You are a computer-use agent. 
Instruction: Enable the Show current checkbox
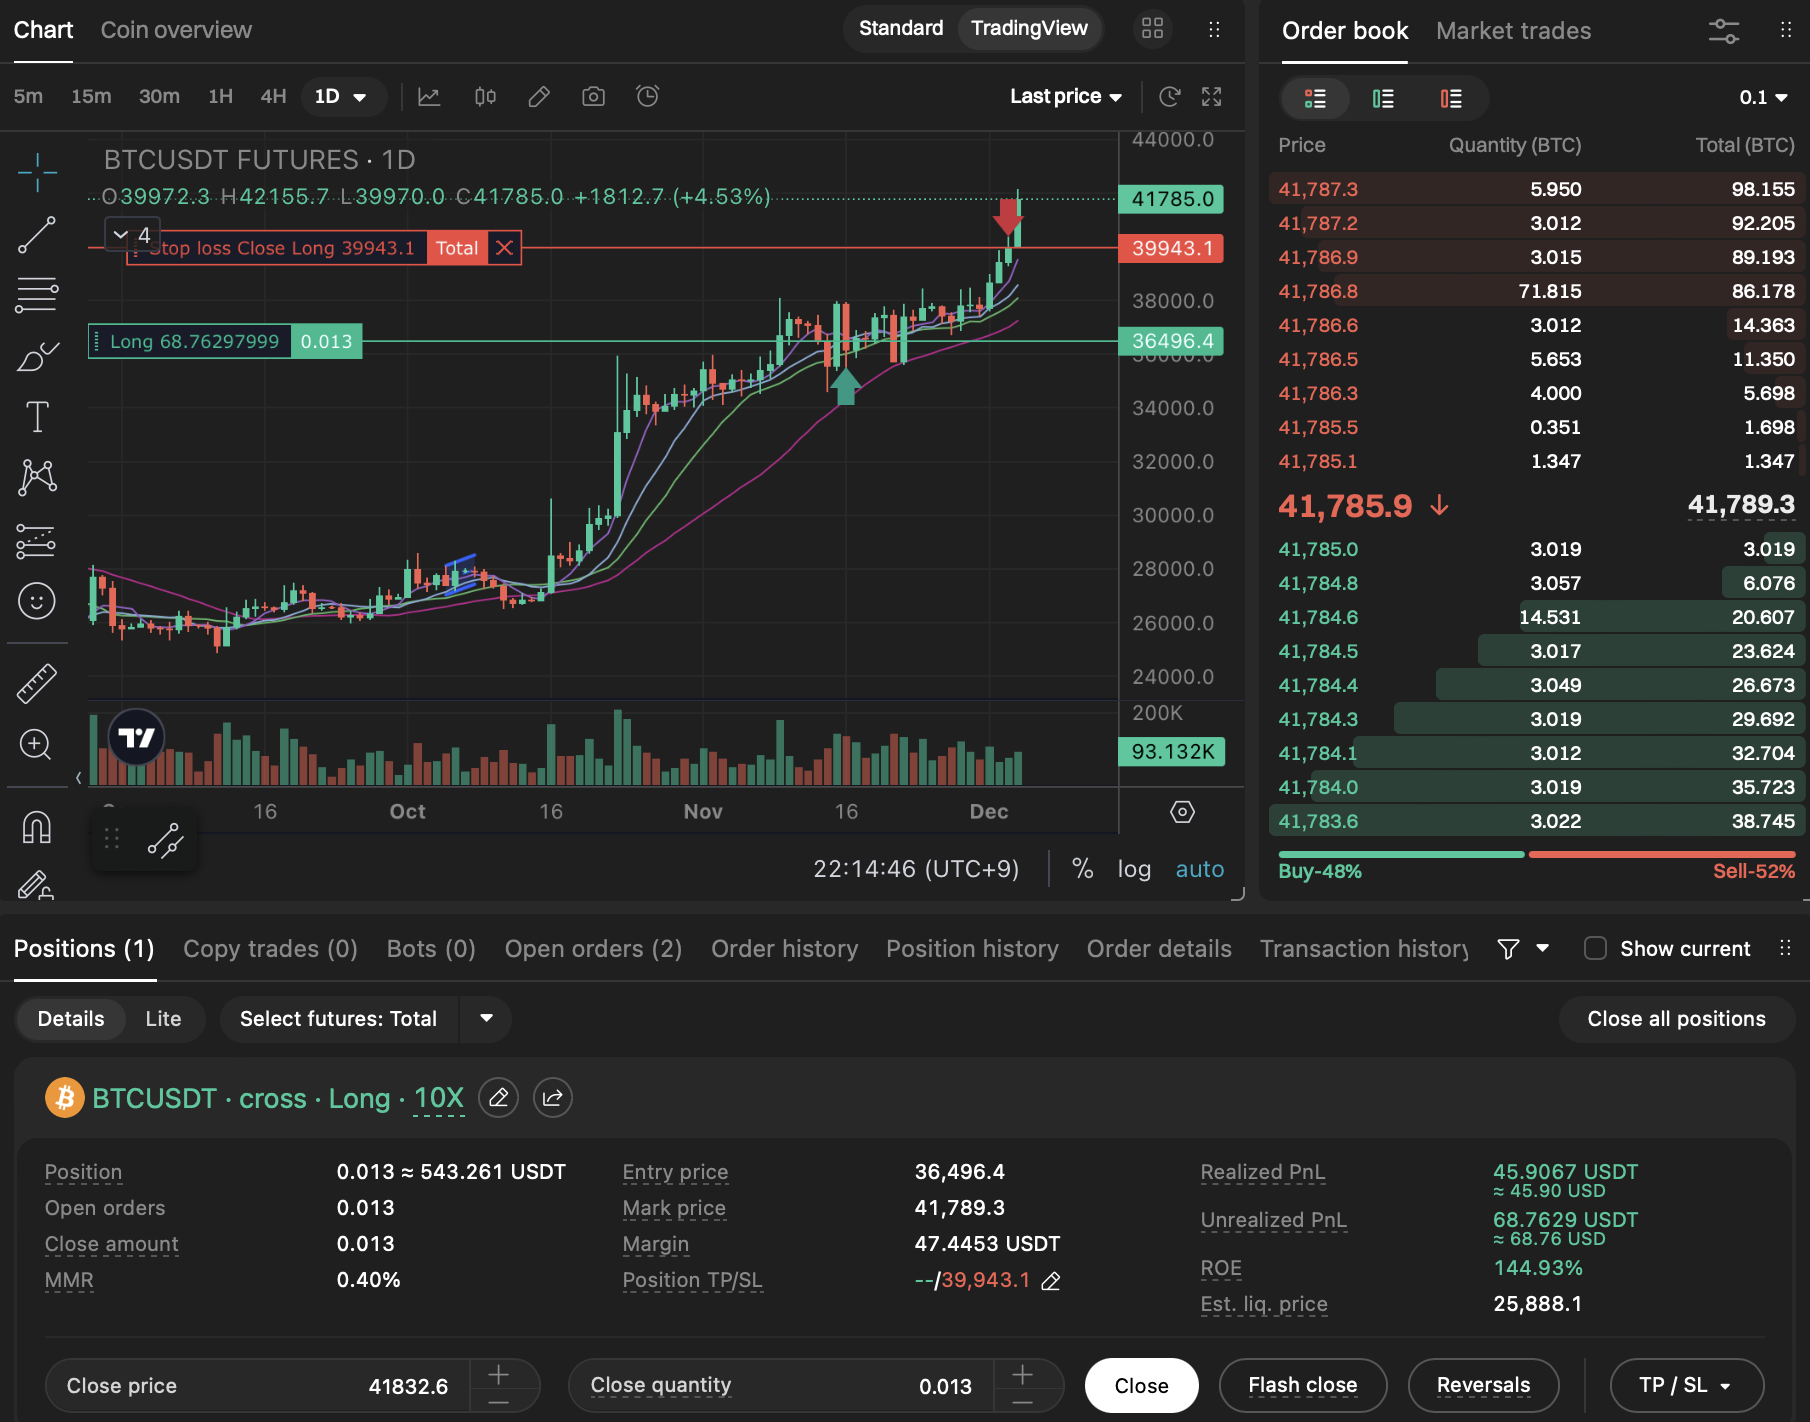coord(1596,948)
